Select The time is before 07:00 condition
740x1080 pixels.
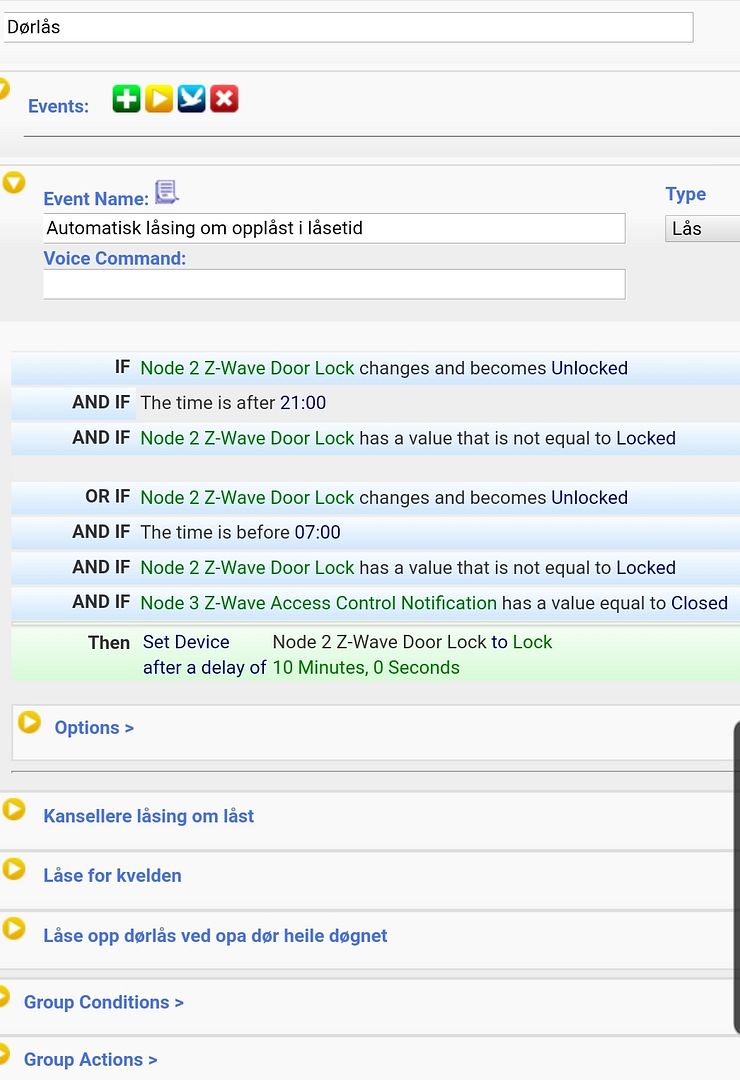click(x=376, y=532)
